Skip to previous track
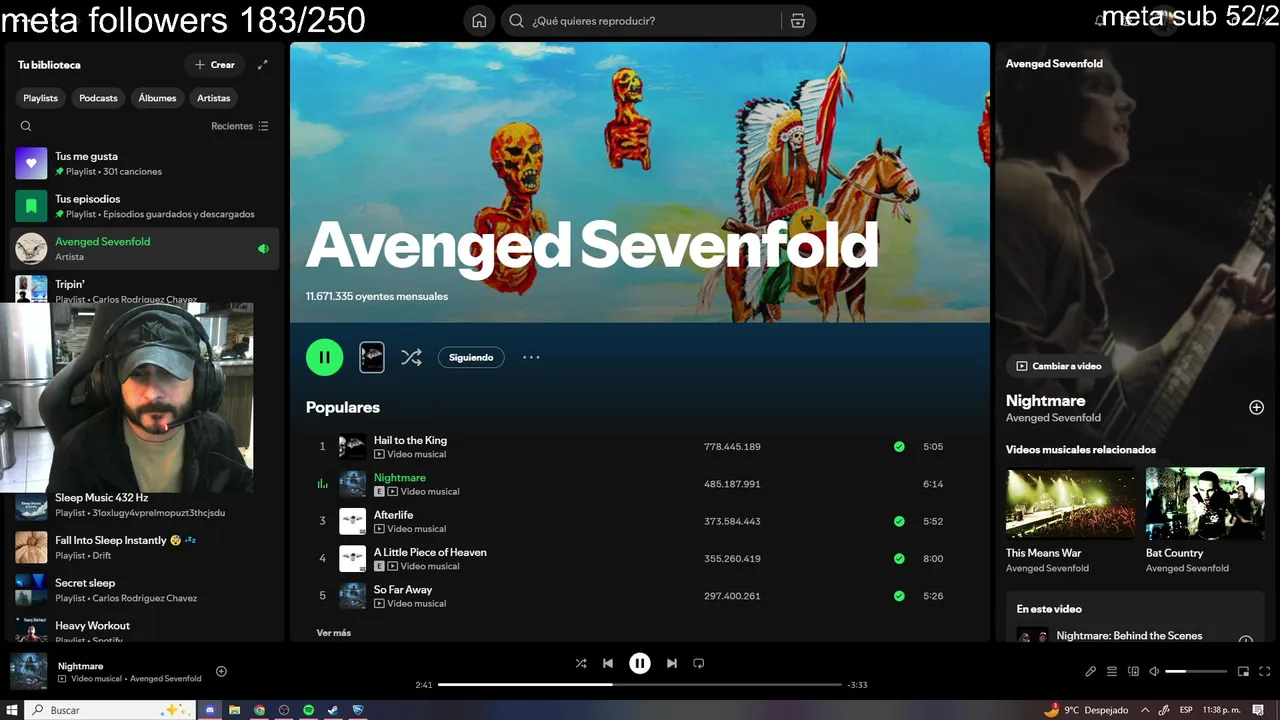Screen dimensions: 1280x720 point(608,663)
